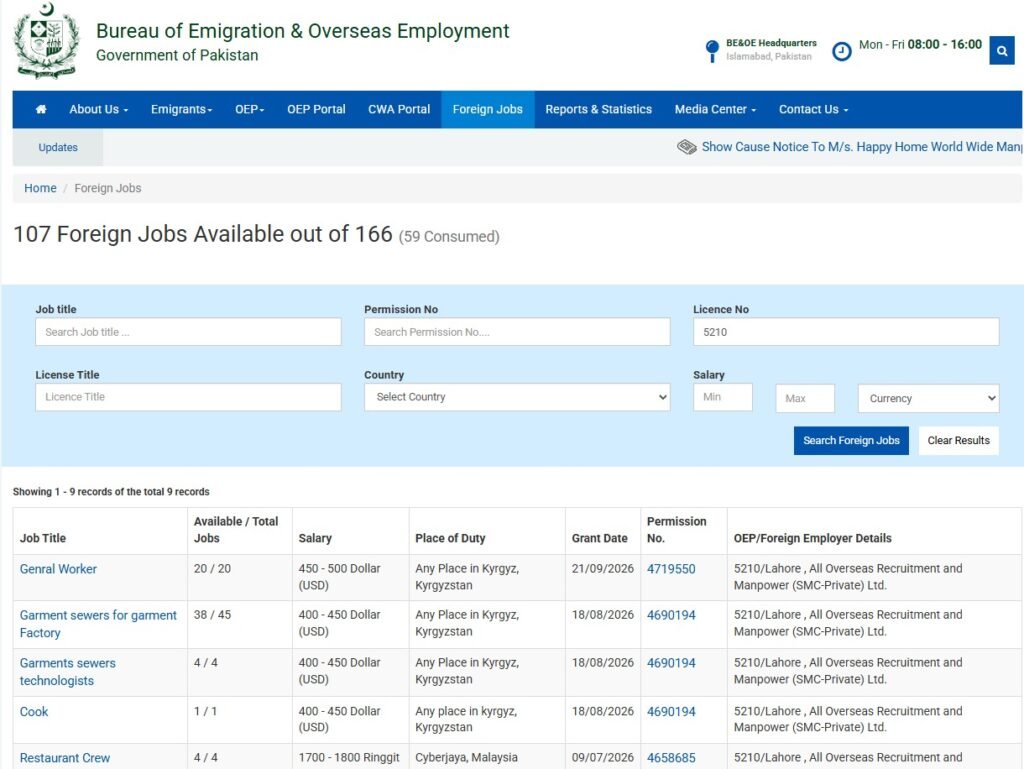Click the salary Min input field
This screenshot has width=1024, height=769.
[722, 397]
